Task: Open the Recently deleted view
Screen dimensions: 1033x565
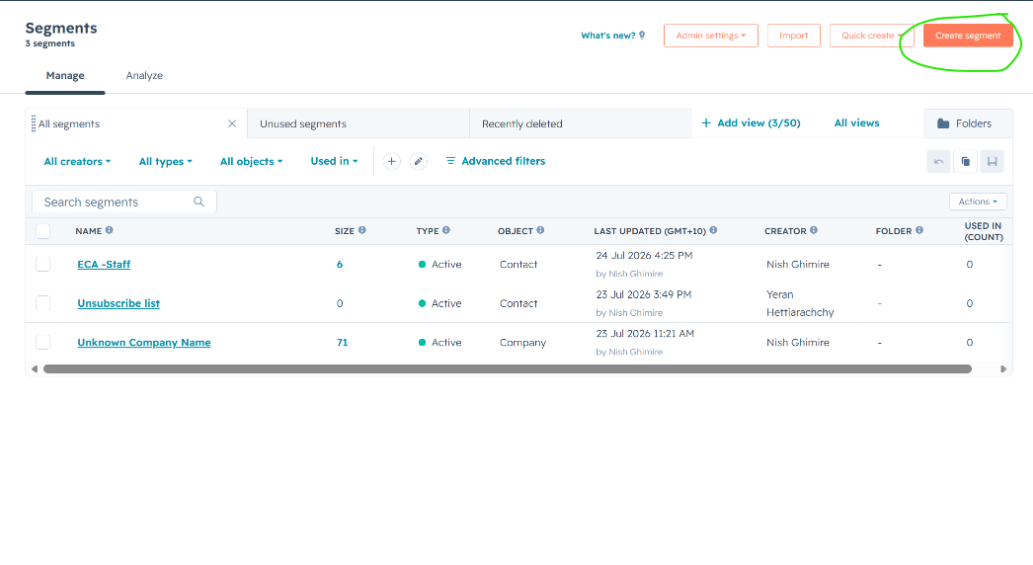Action: (x=580, y=124)
